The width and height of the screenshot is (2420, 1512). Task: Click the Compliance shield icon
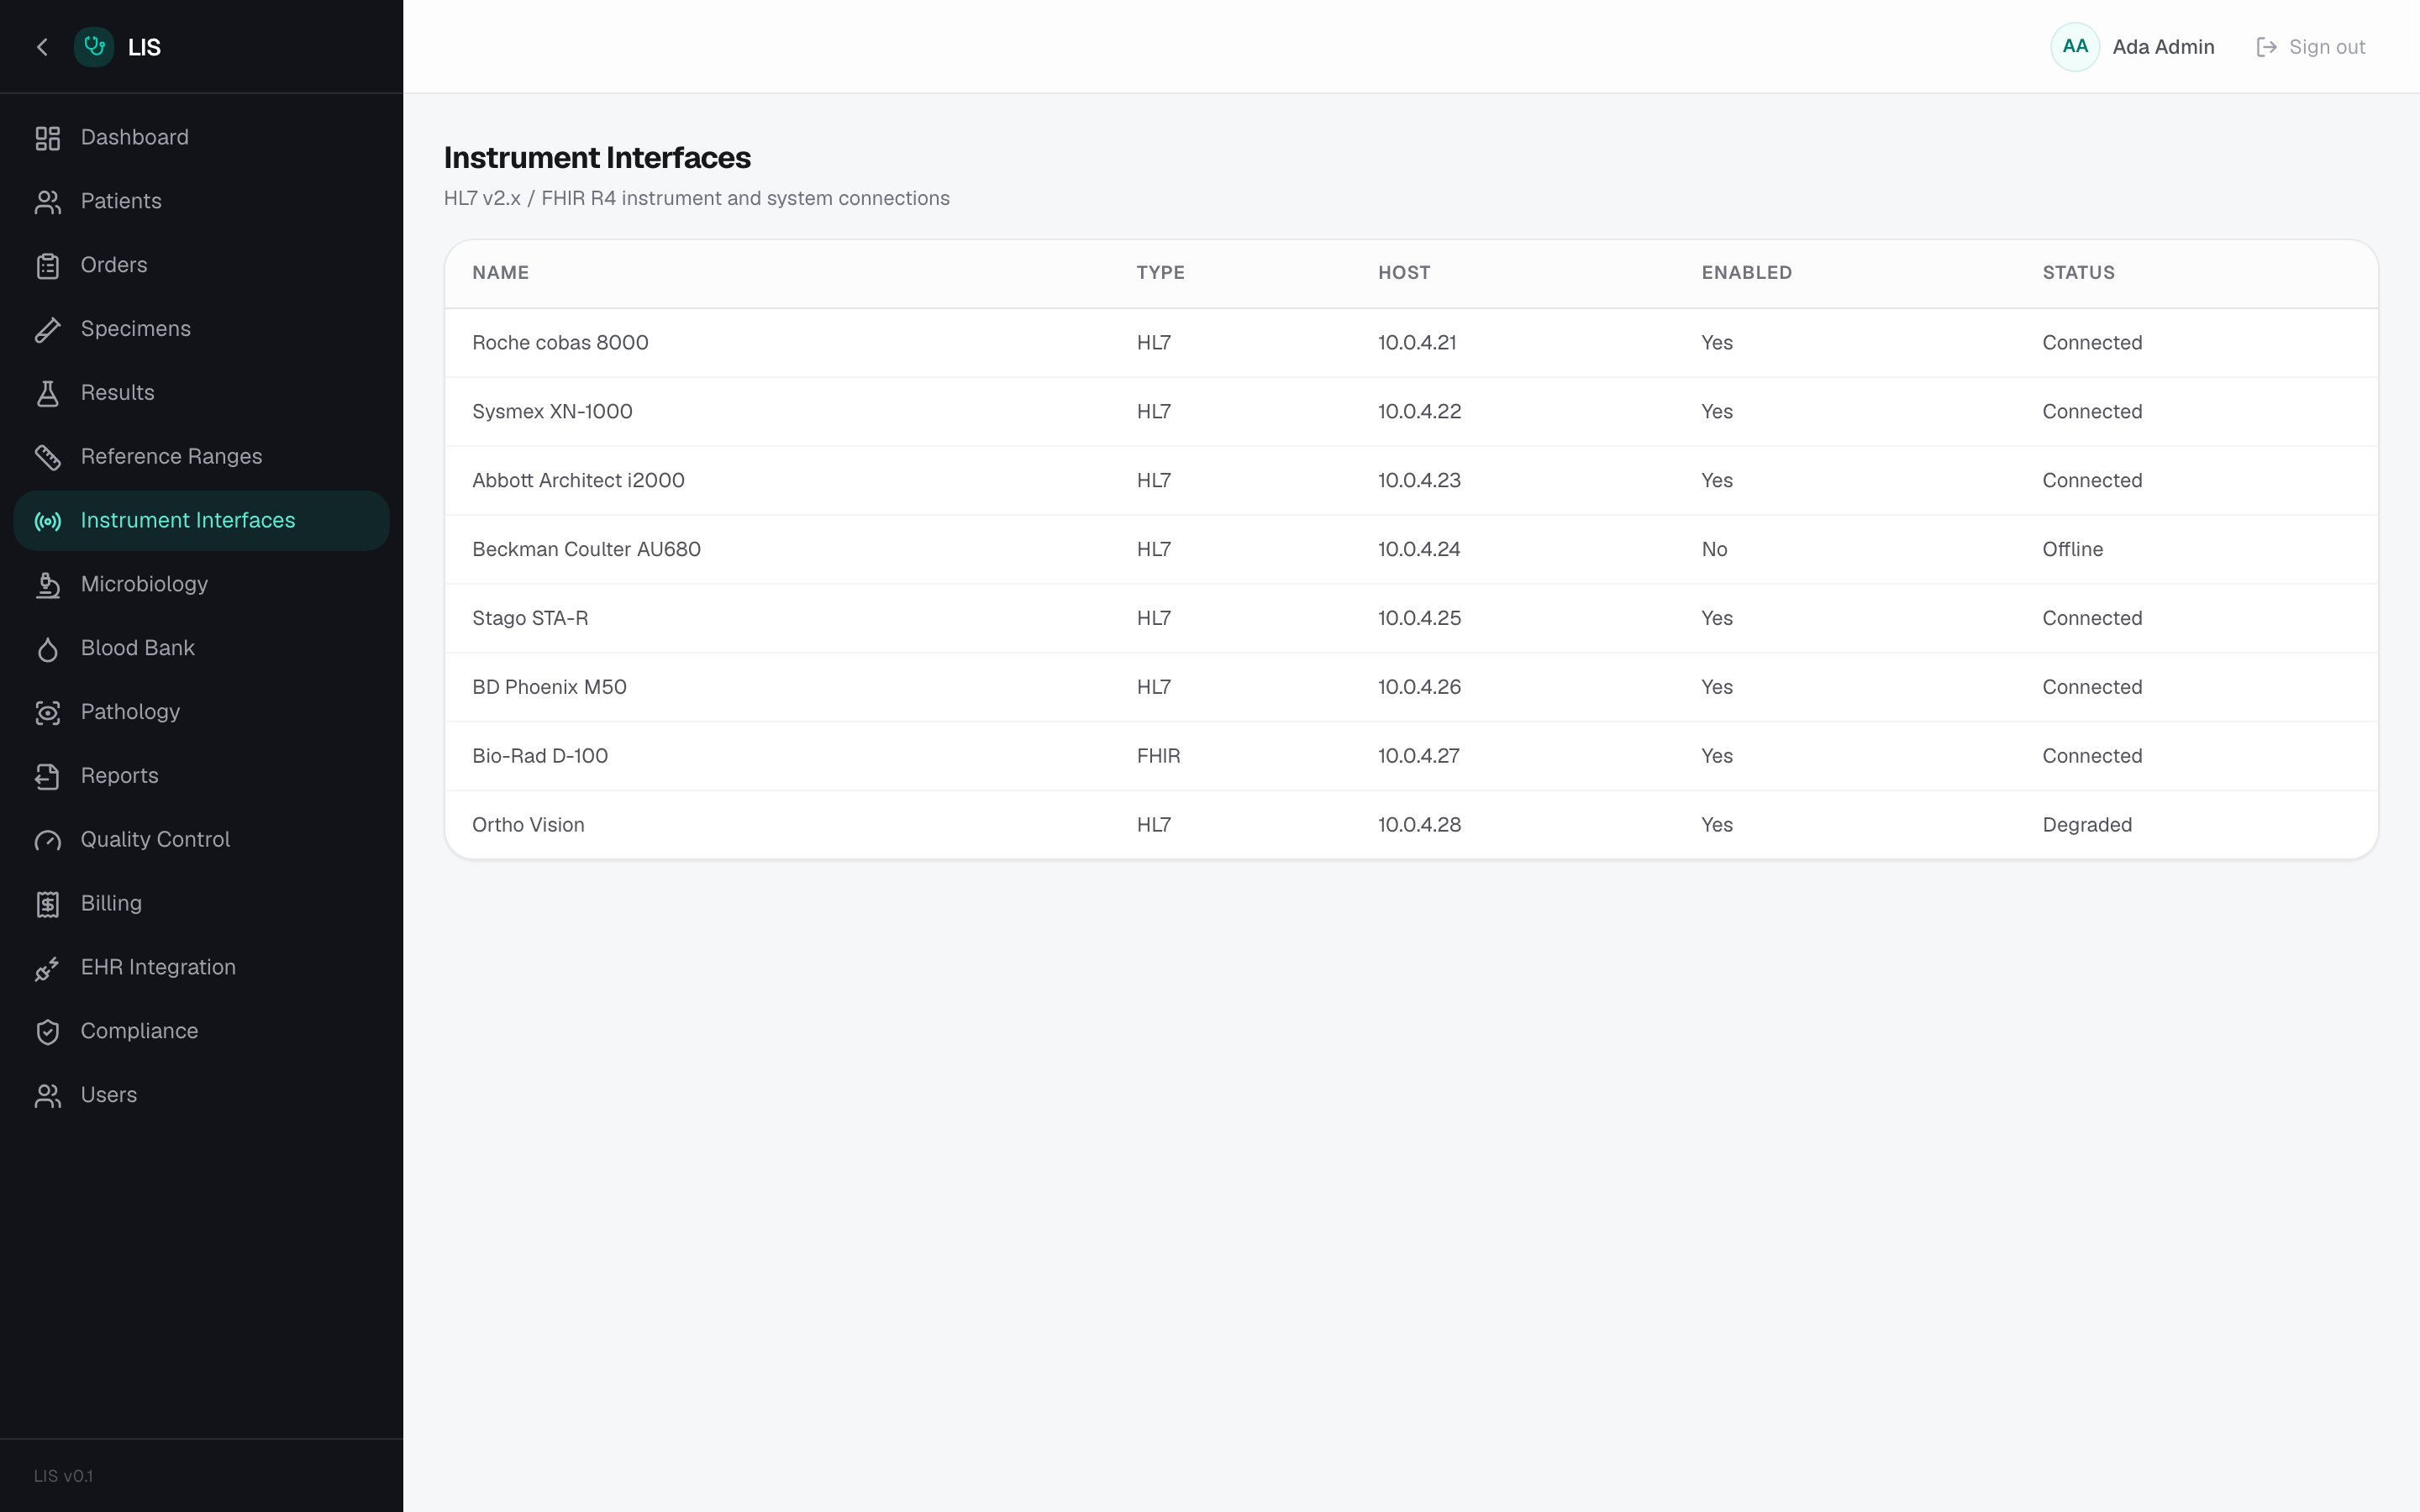pos(48,1032)
